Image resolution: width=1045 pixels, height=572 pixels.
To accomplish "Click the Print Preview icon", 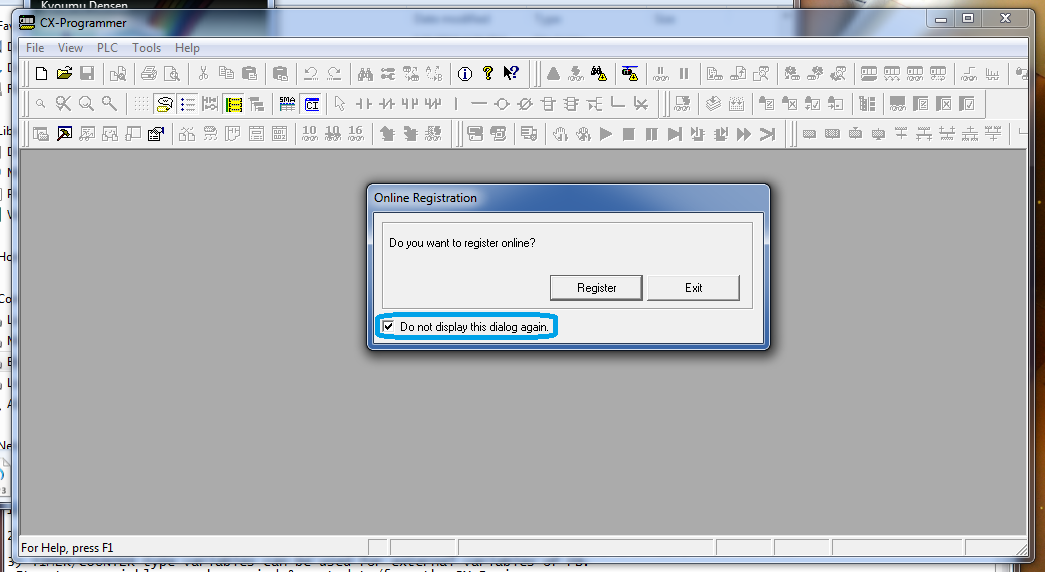I will pyautogui.click(x=171, y=73).
